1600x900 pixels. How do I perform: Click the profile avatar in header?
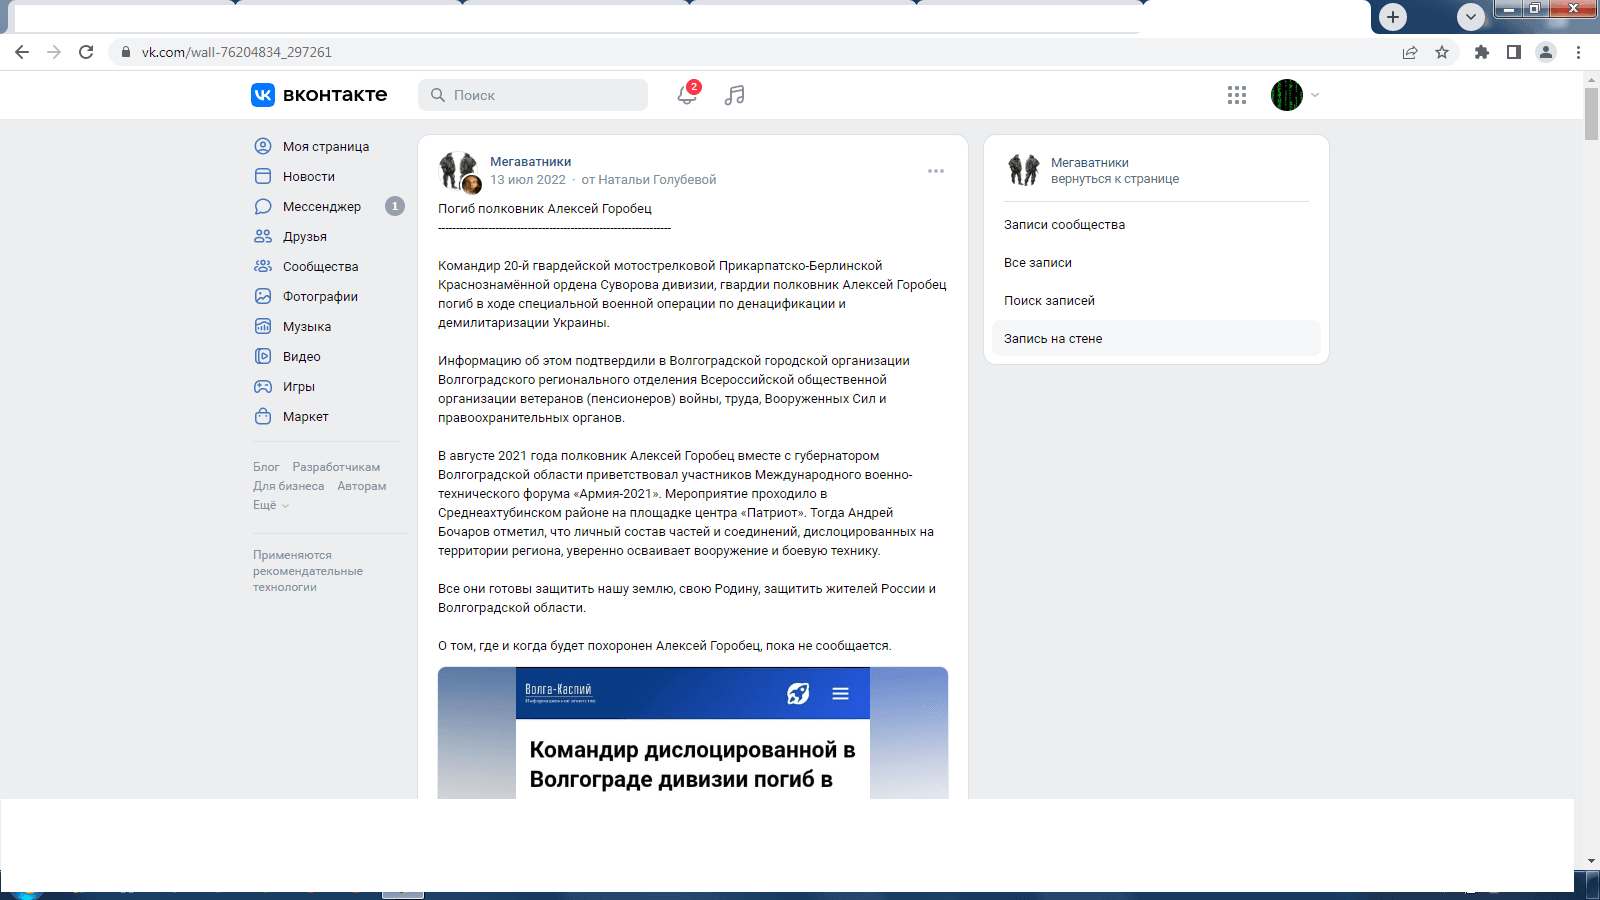(1287, 95)
